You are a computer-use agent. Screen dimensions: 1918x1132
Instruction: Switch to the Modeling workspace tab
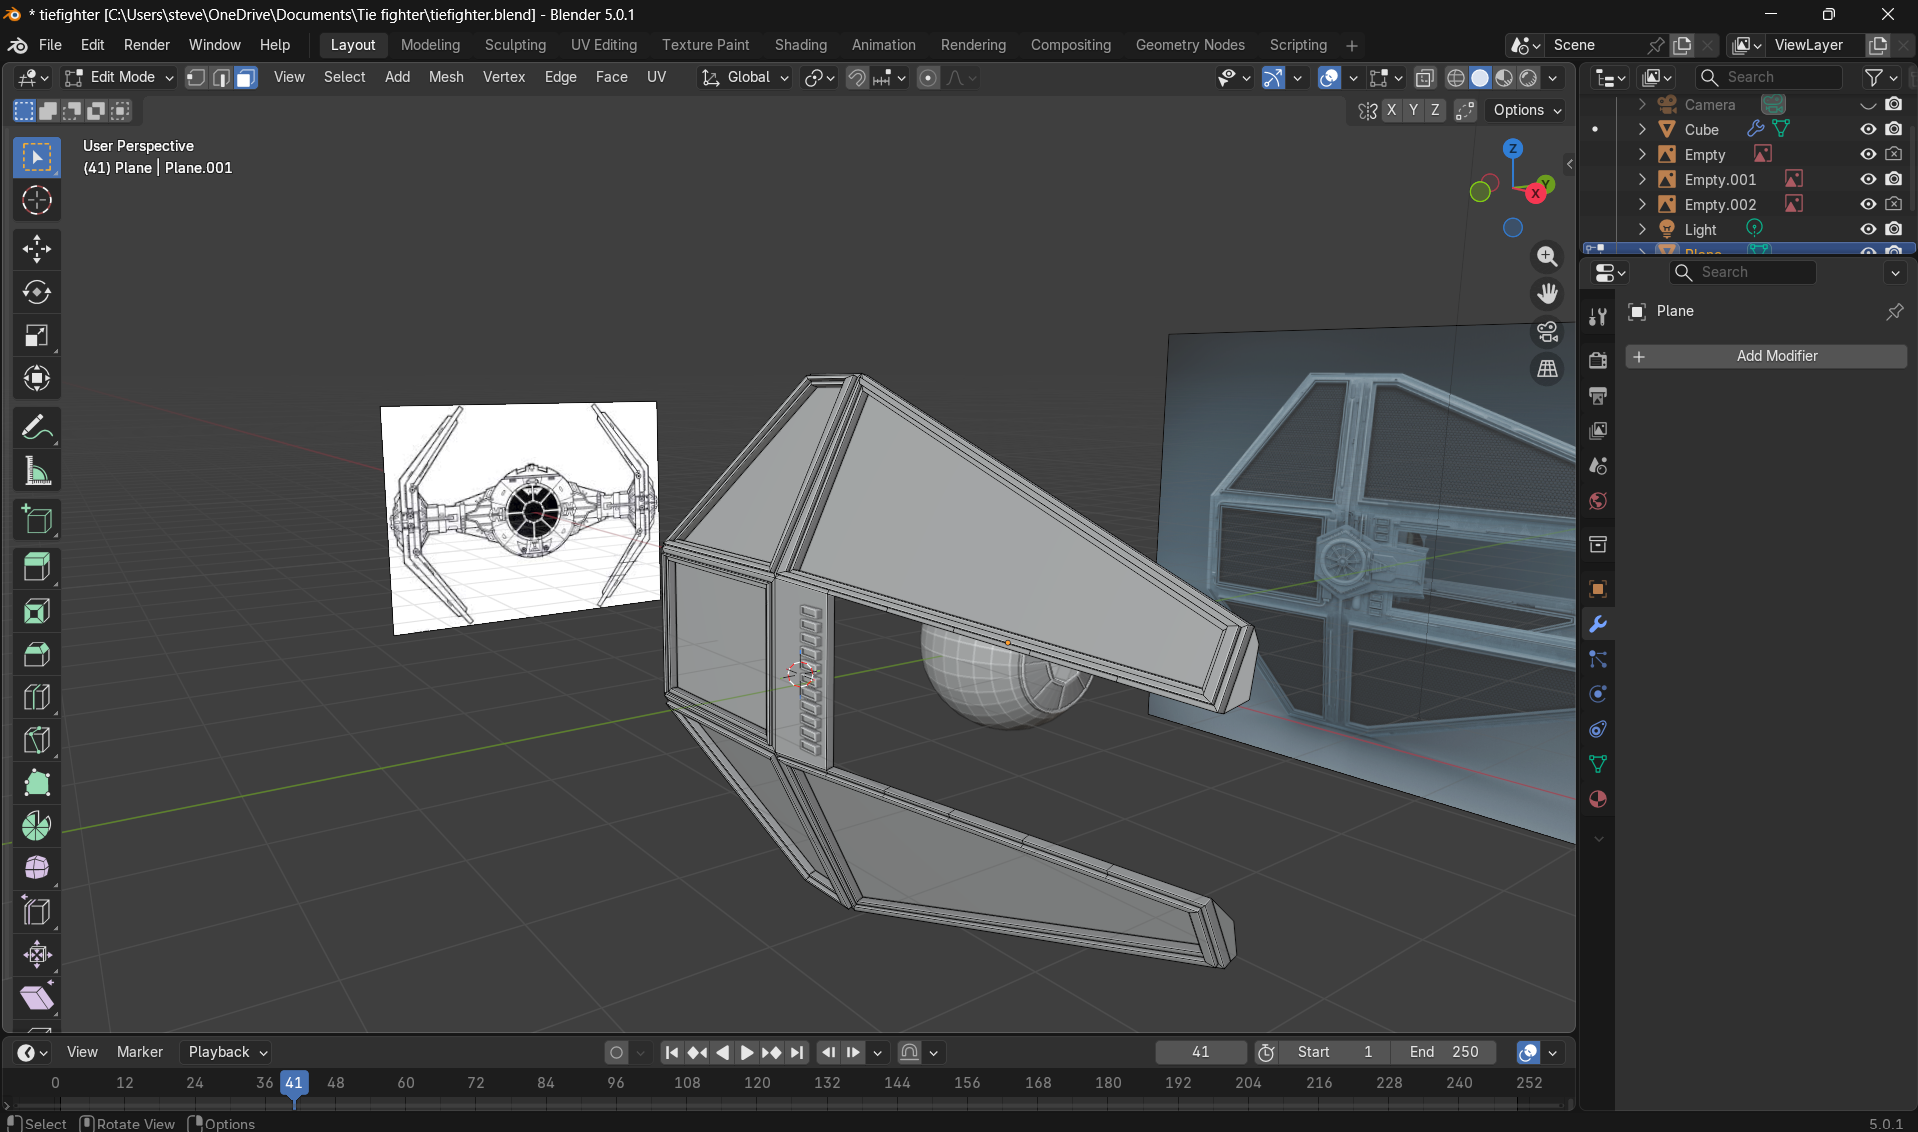[430, 45]
